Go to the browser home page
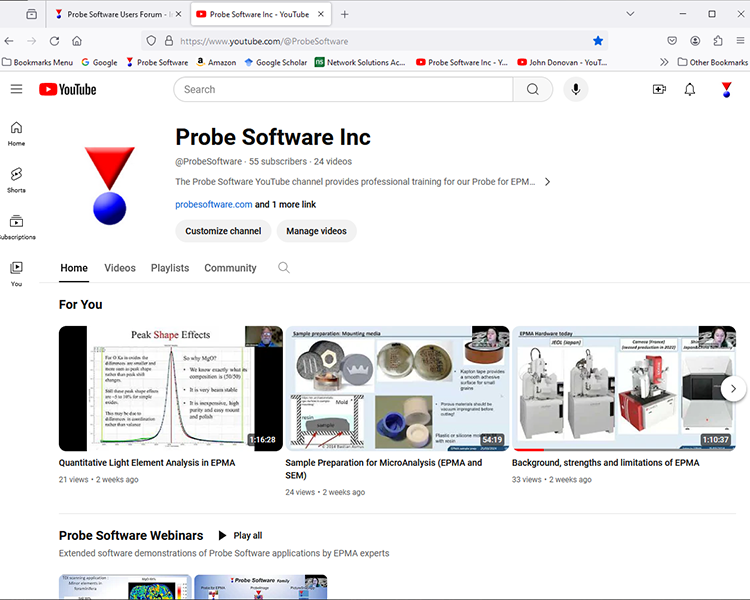The height and width of the screenshot is (600, 750). [x=77, y=41]
